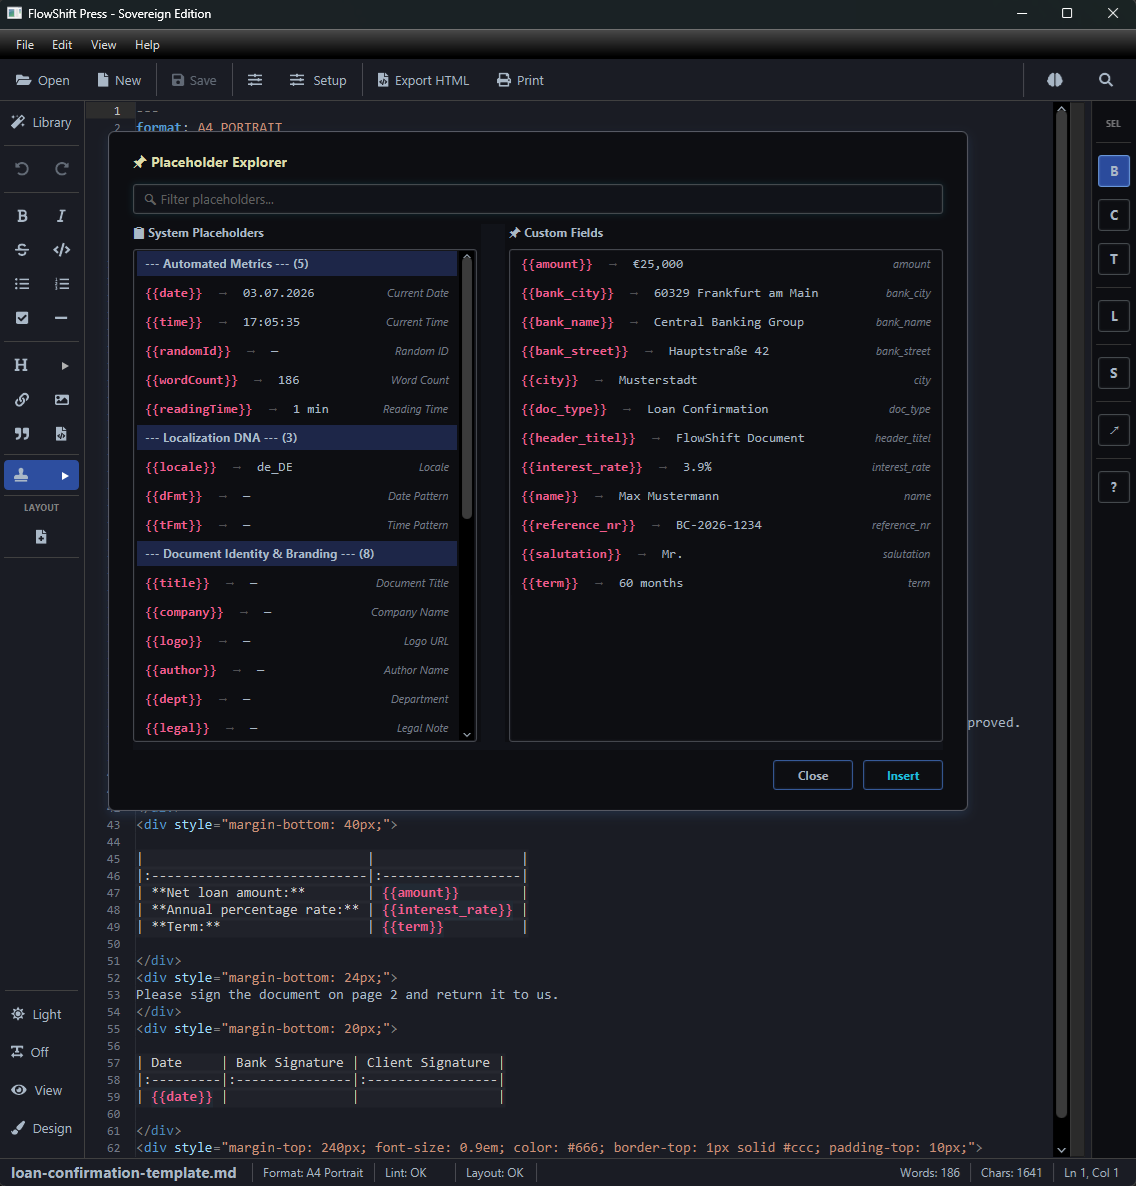This screenshot has height=1186, width=1136.
Task: Select the {{reference_nr}} custom field
Action: point(725,525)
